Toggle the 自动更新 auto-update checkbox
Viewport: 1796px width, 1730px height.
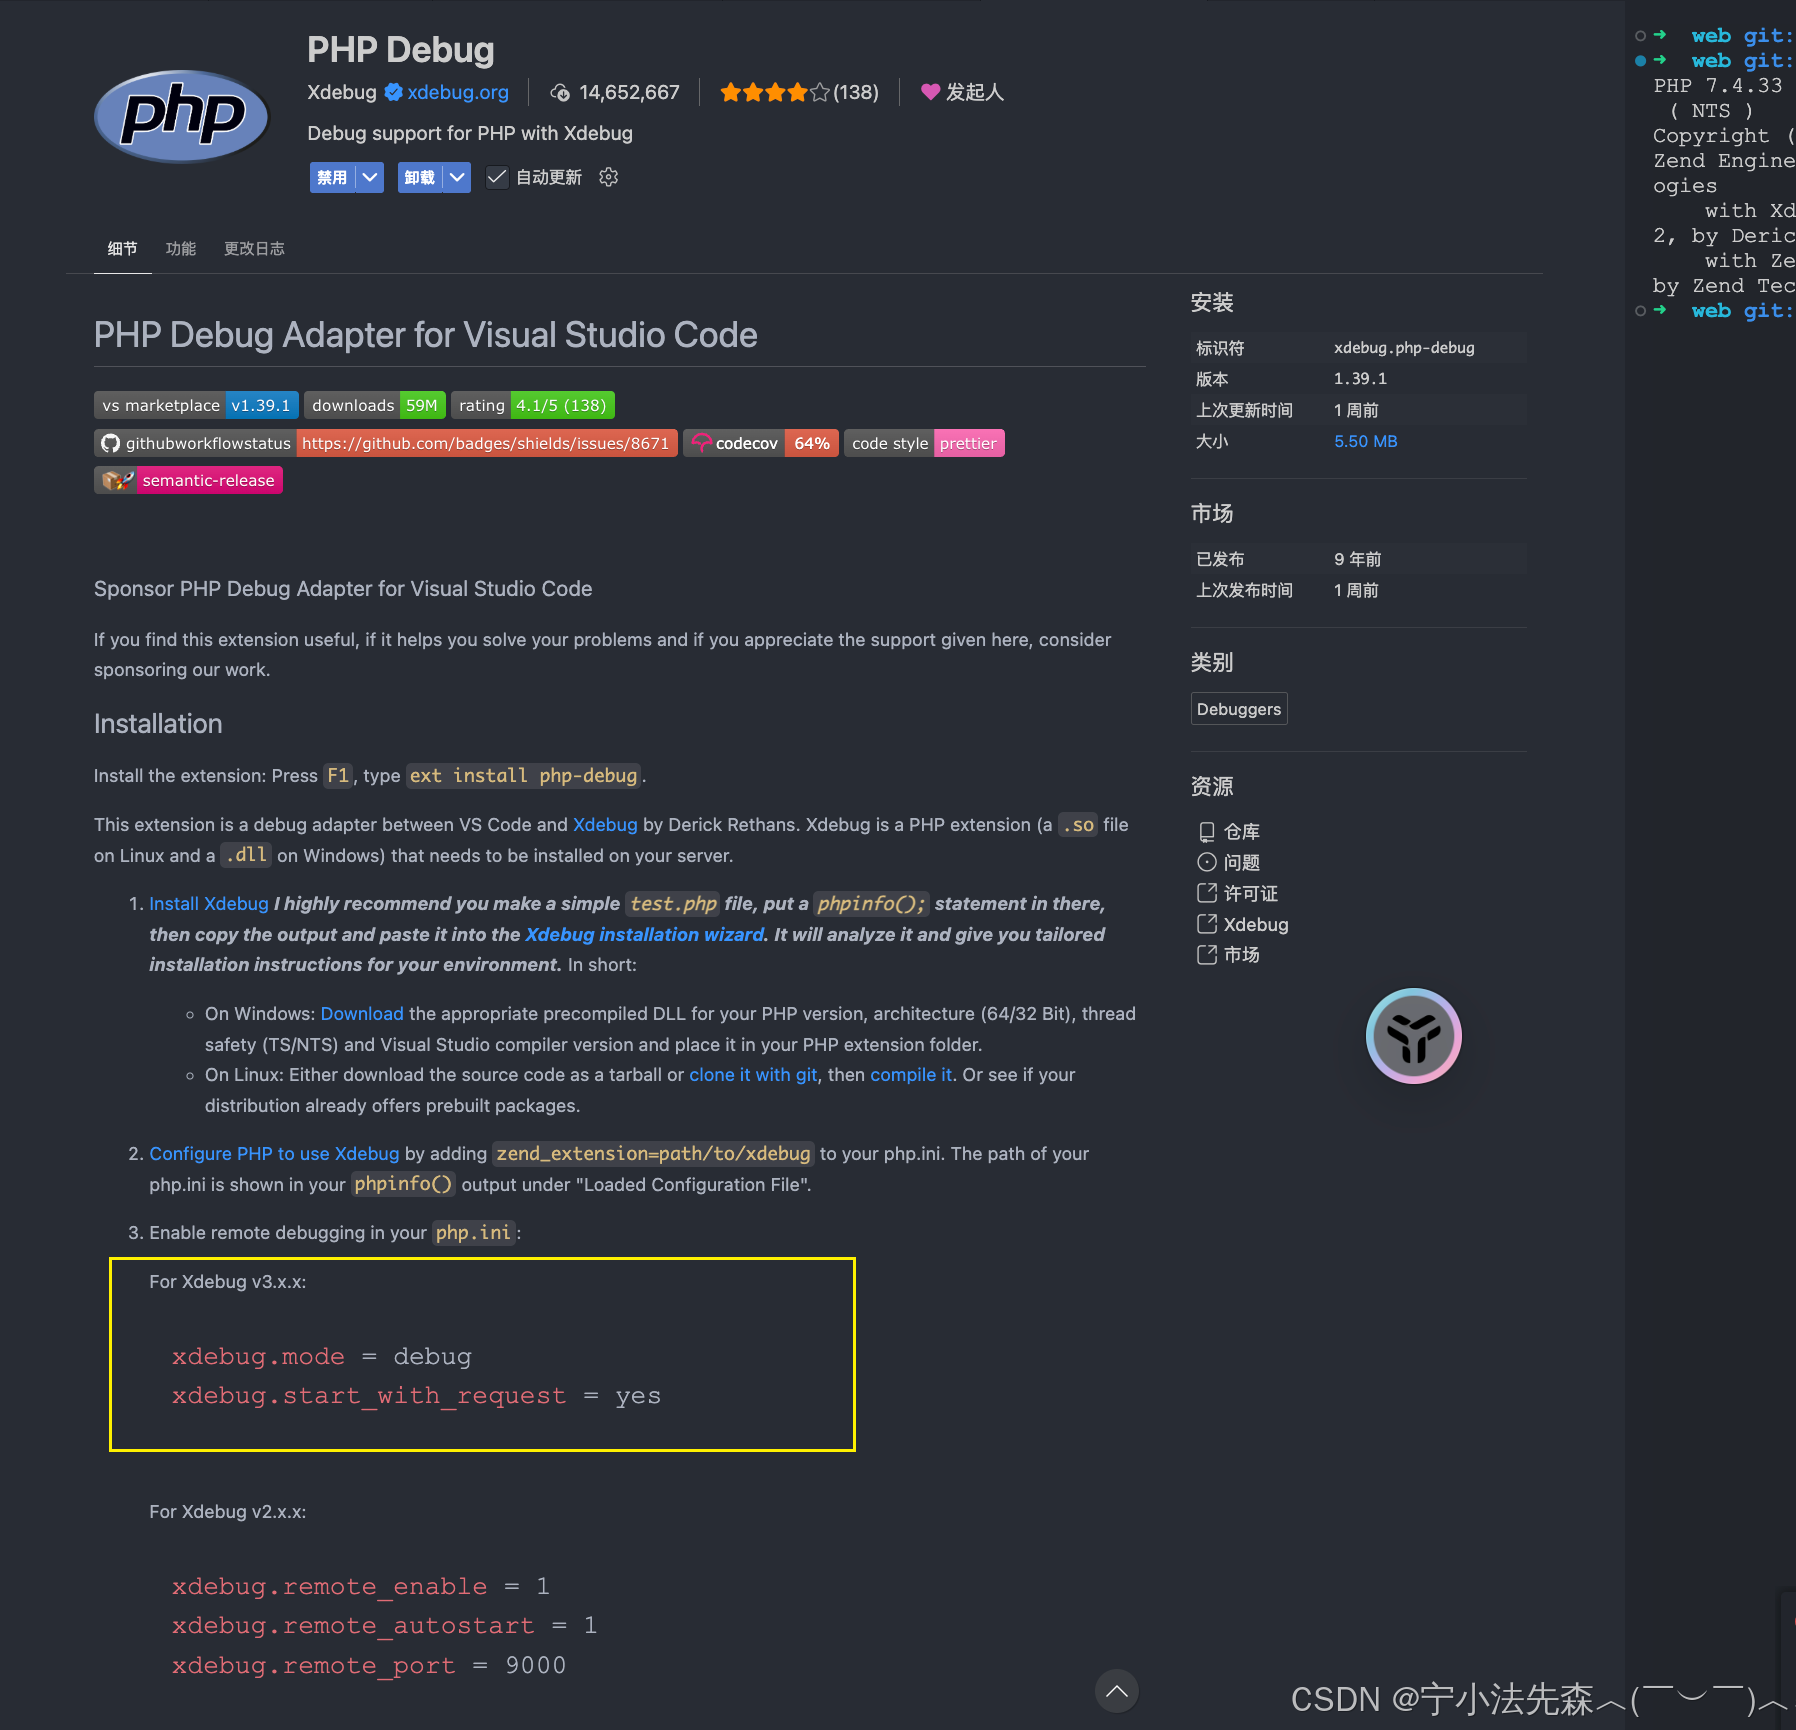point(497,177)
